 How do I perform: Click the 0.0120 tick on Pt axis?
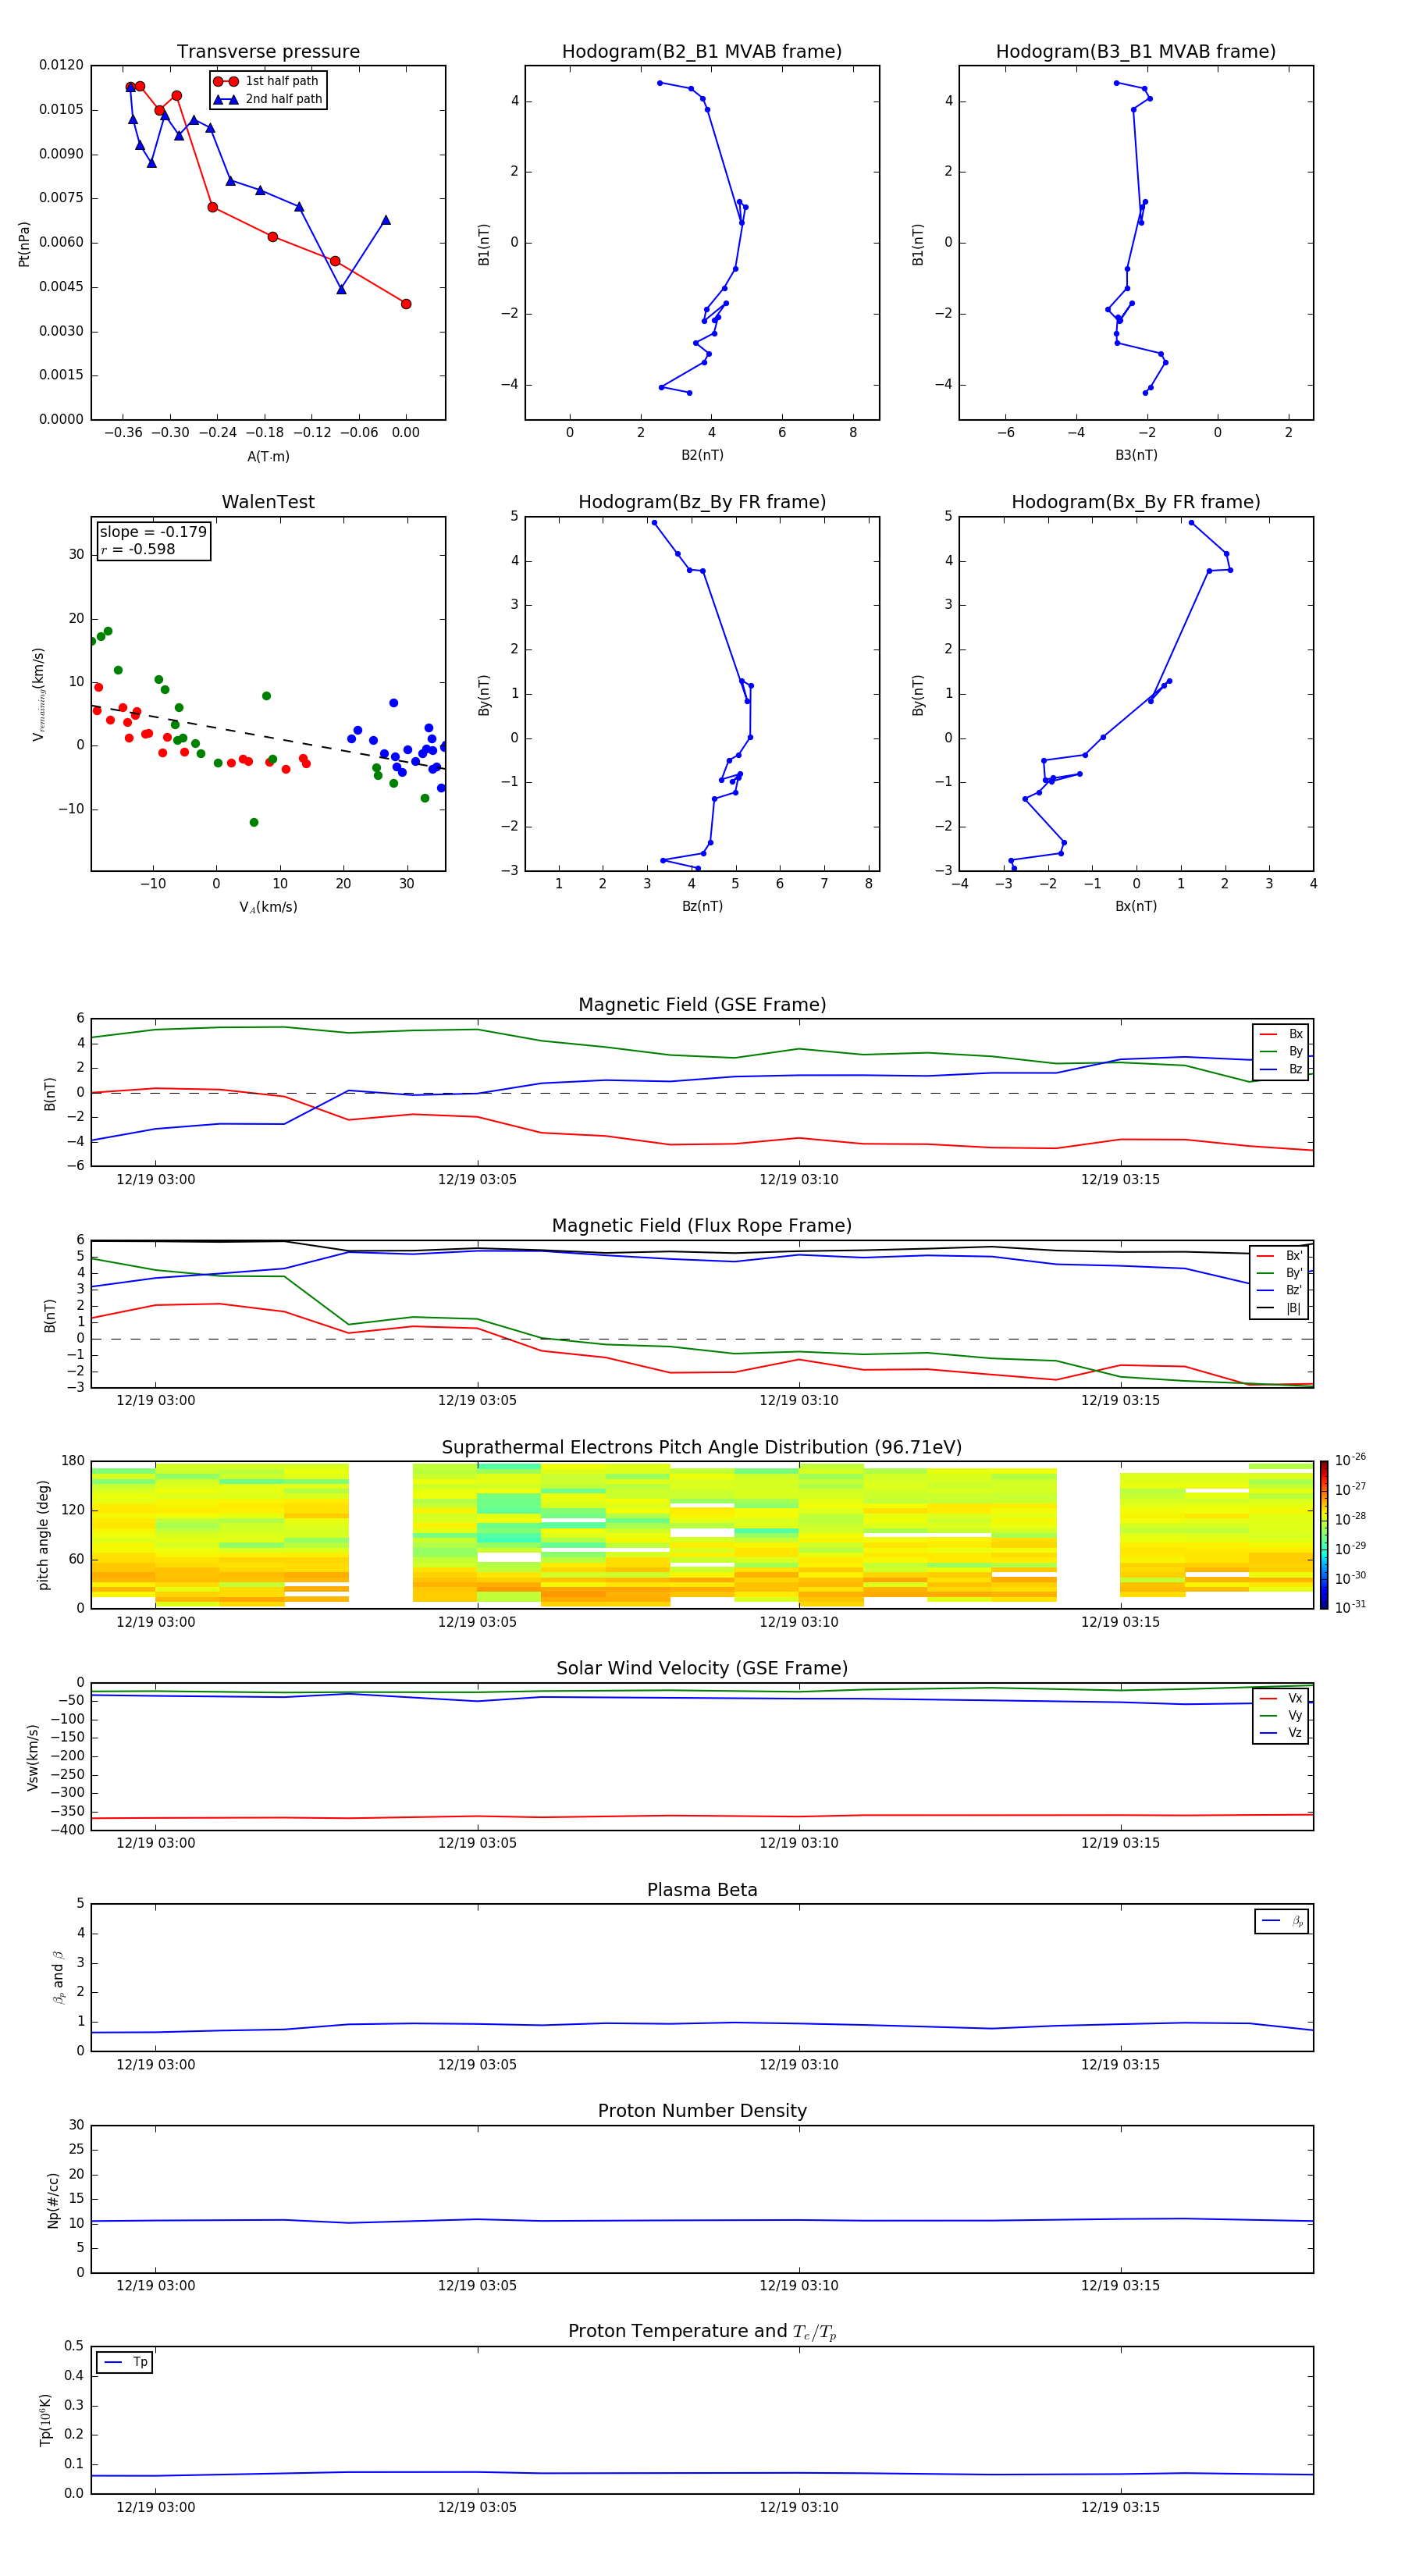(x=61, y=65)
